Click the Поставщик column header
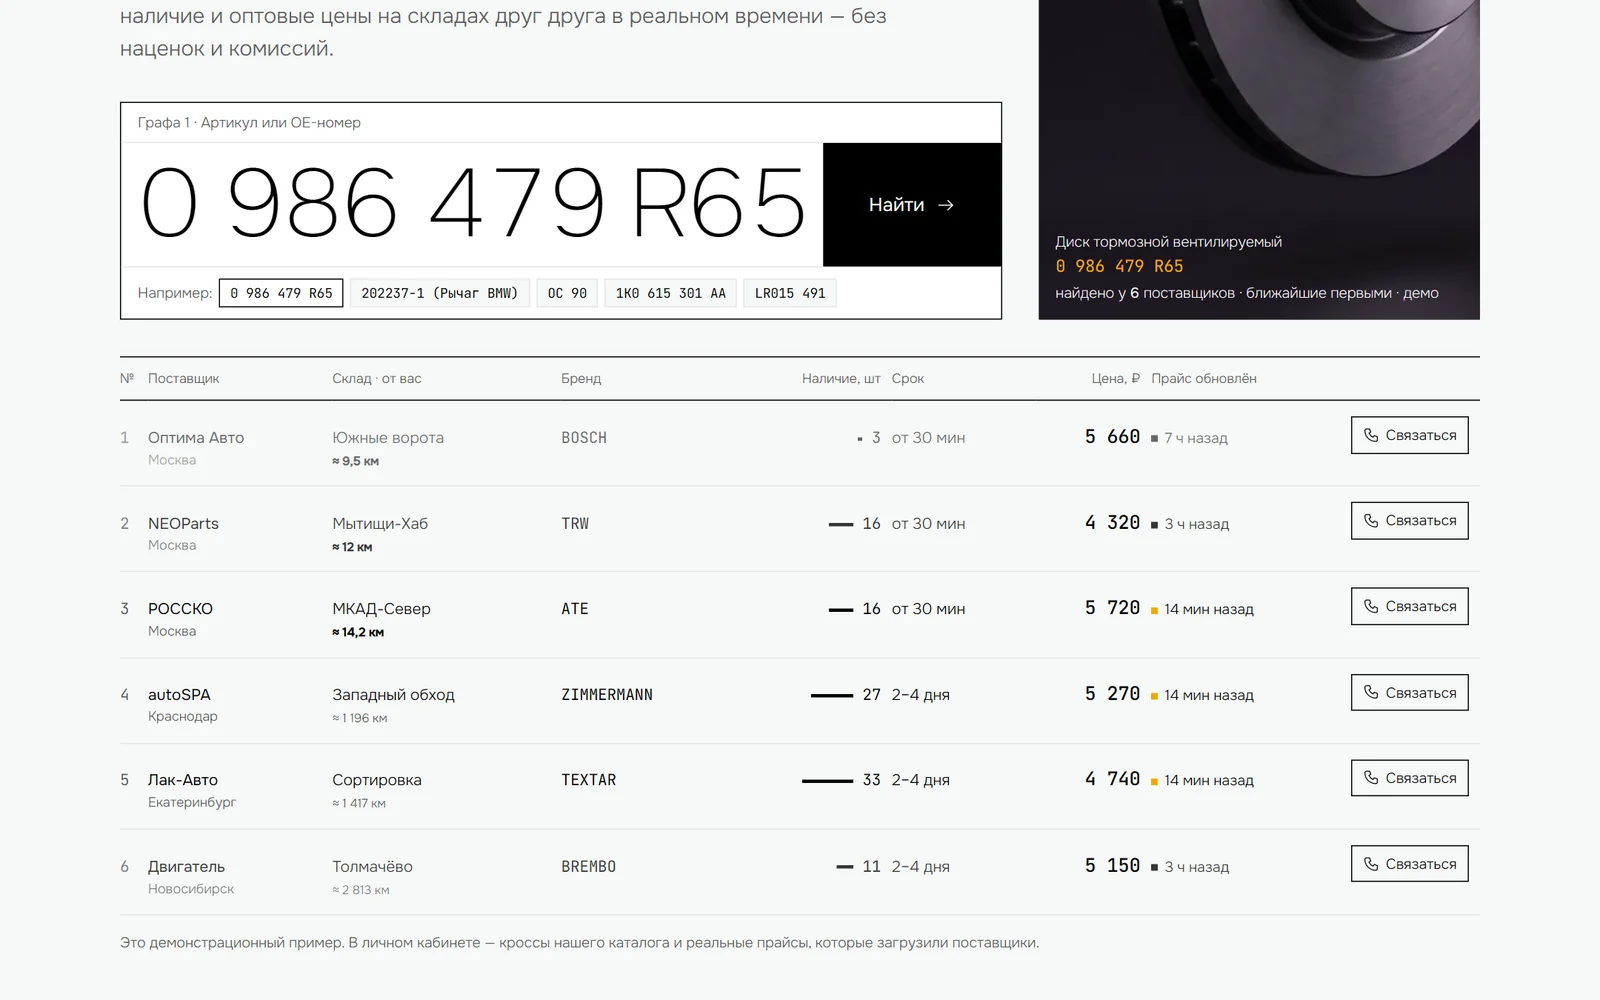This screenshot has width=1600, height=1000. tap(183, 379)
